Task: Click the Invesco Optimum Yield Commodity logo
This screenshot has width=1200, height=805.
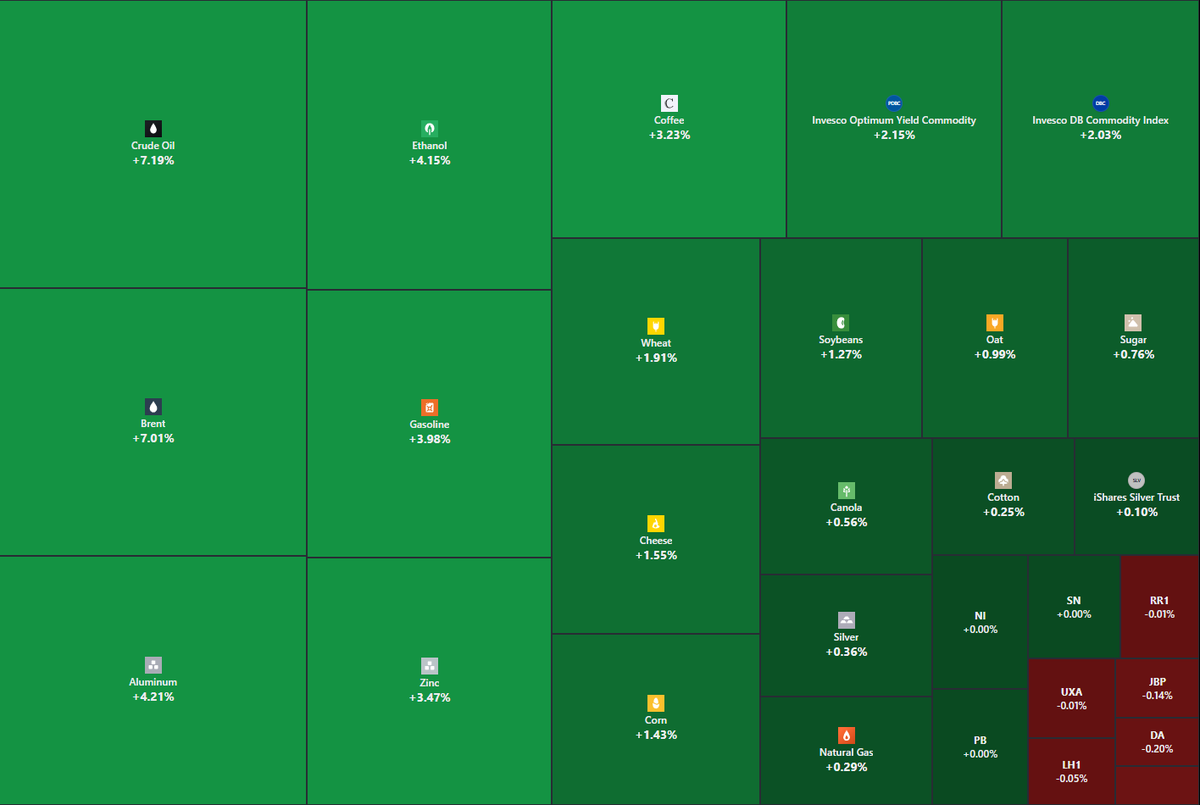Action: [894, 103]
